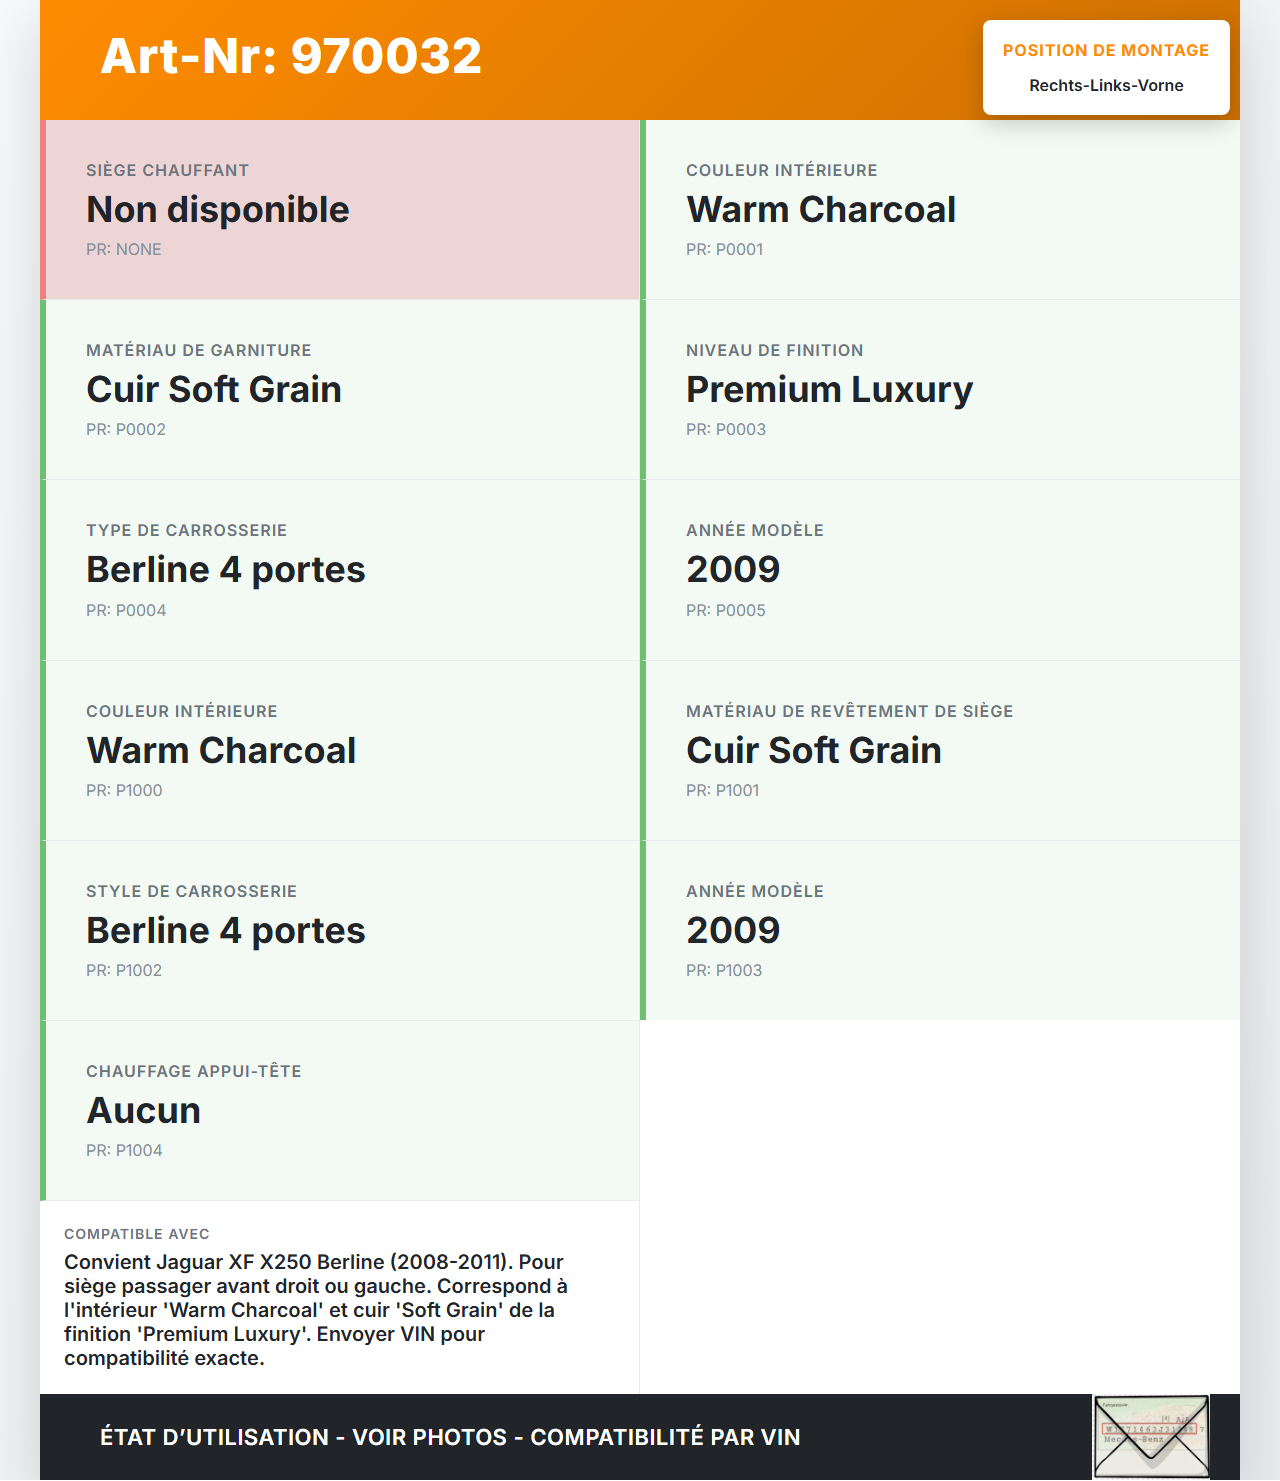Click the Premium Luxury finish level card

[940, 390]
